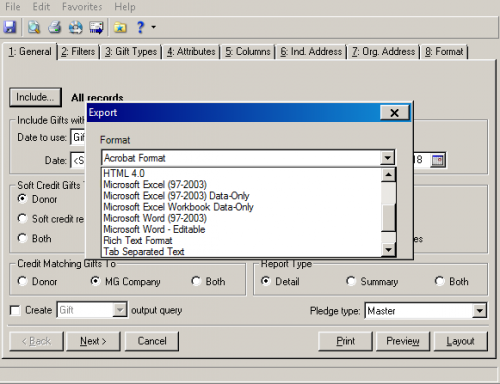This screenshot has height=384, width=500.
Task: Open the disabled Gift query dropdown
Action: pos(120,310)
